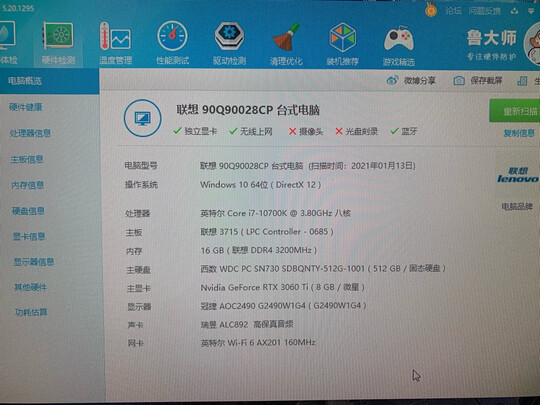Screen dimensions: 540x405
Task: Open the 驱动检测 driver detection tool
Action: 229,43
